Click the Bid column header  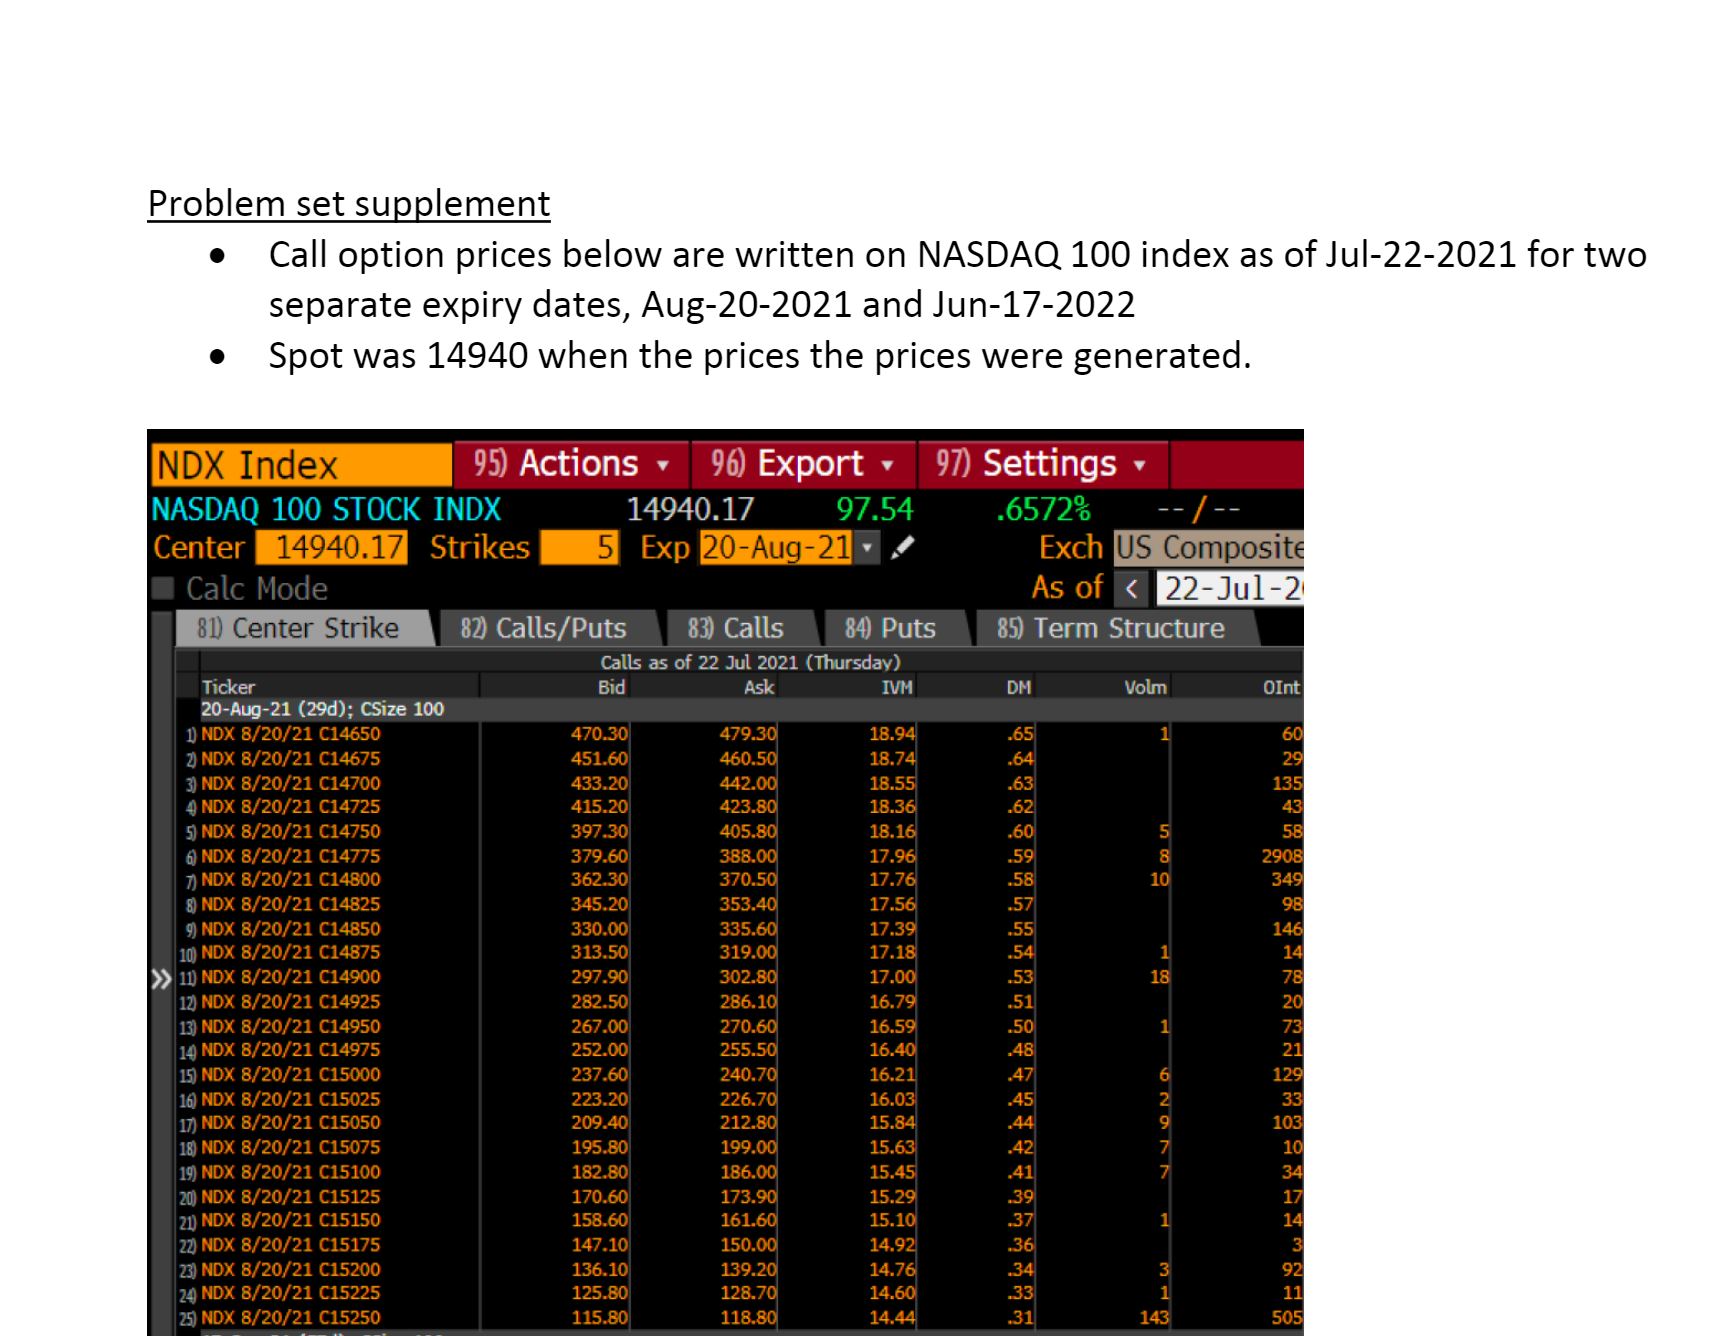click(x=610, y=687)
